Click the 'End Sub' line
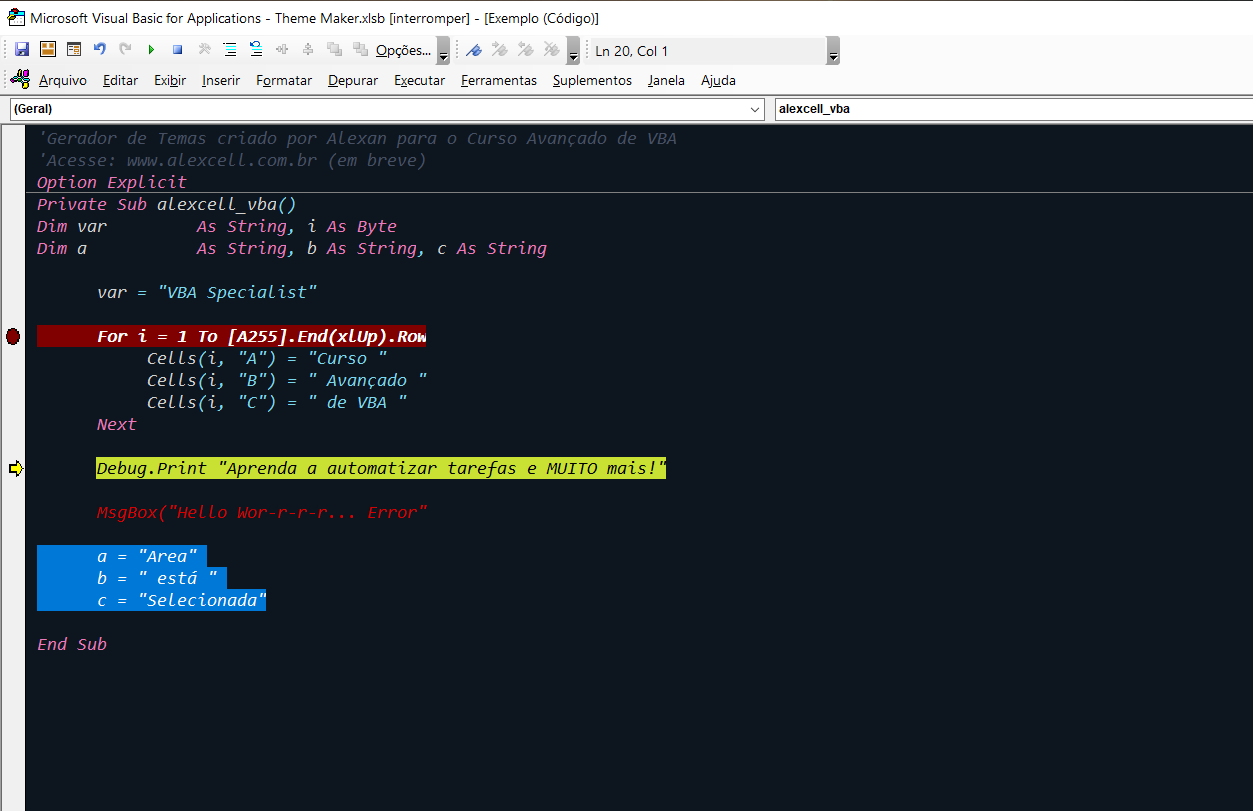 tap(72, 644)
